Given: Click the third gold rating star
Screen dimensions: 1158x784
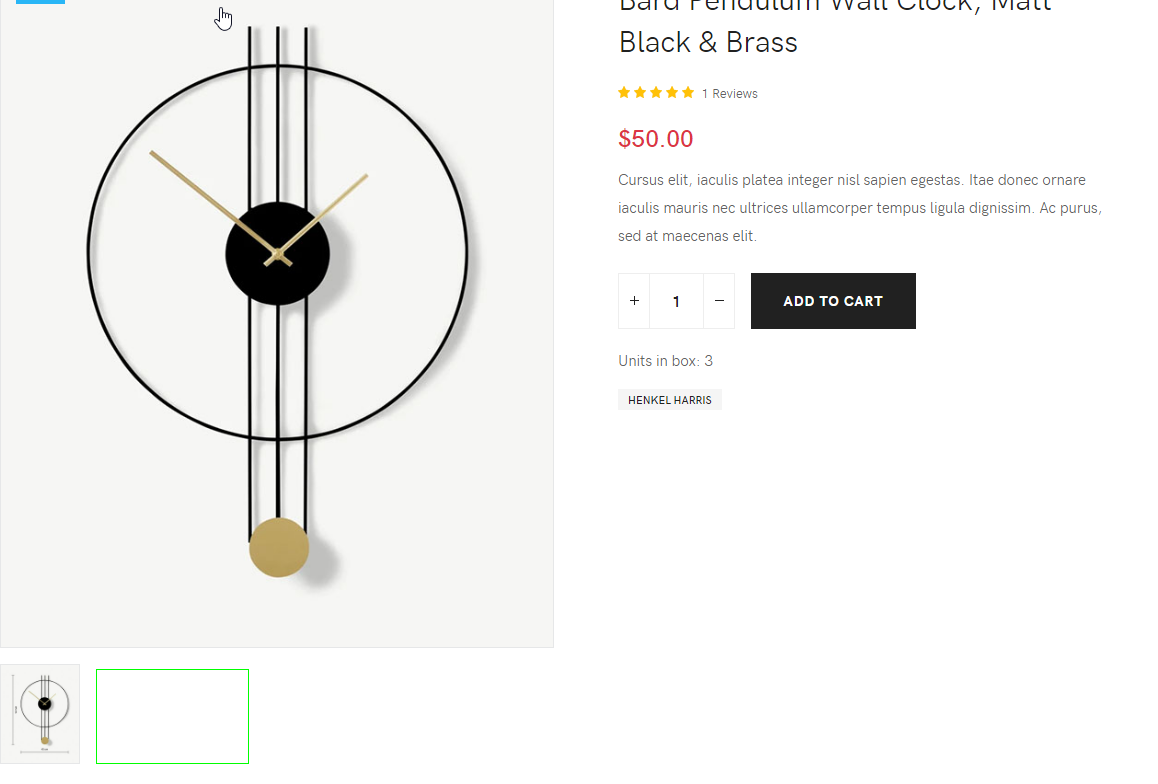Looking at the screenshot, I should click(656, 93).
